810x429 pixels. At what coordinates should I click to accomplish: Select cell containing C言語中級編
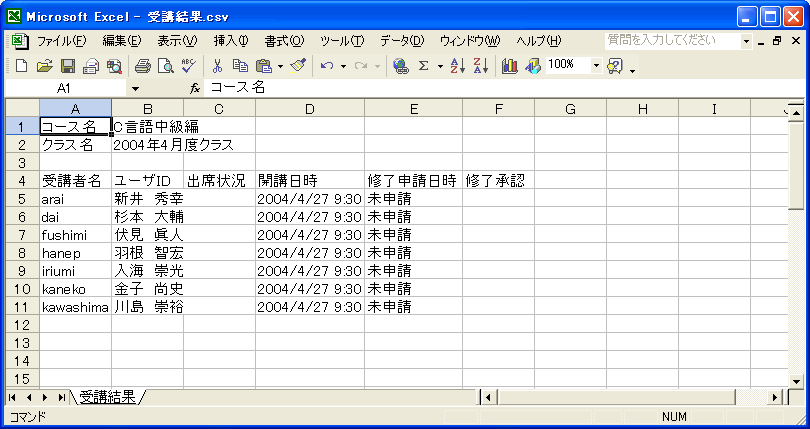pyautogui.click(x=148, y=127)
